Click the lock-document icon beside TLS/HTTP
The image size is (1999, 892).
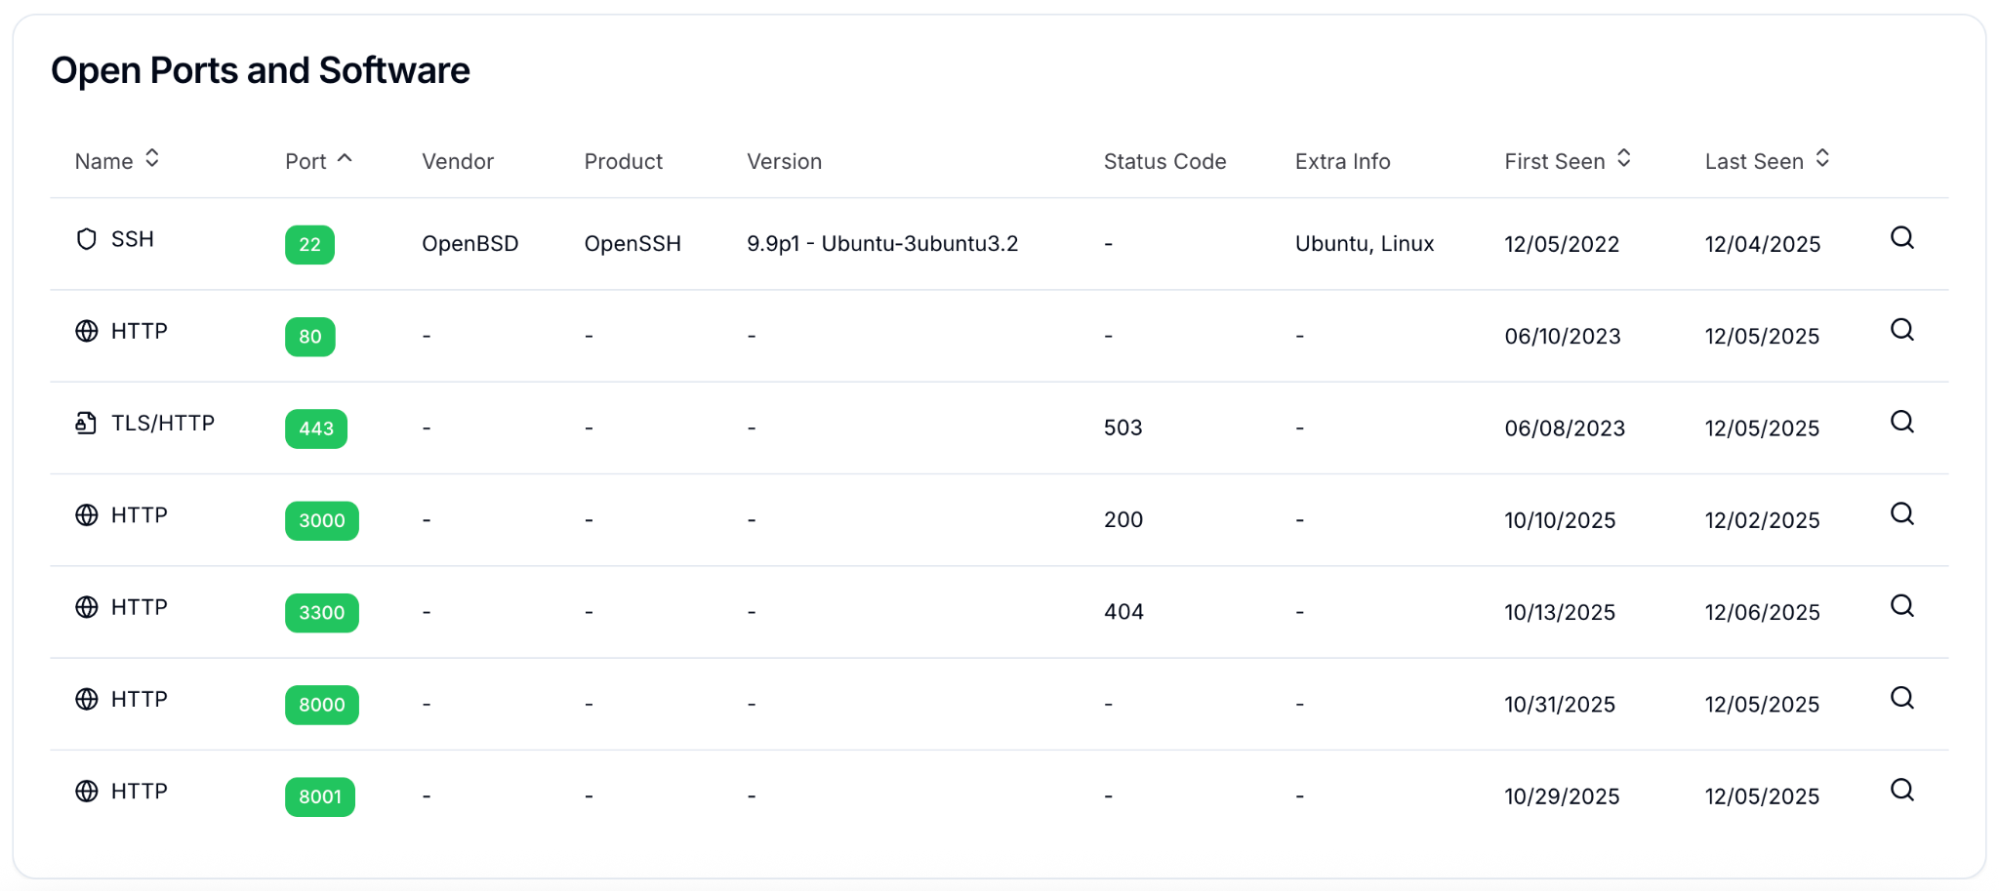86,423
